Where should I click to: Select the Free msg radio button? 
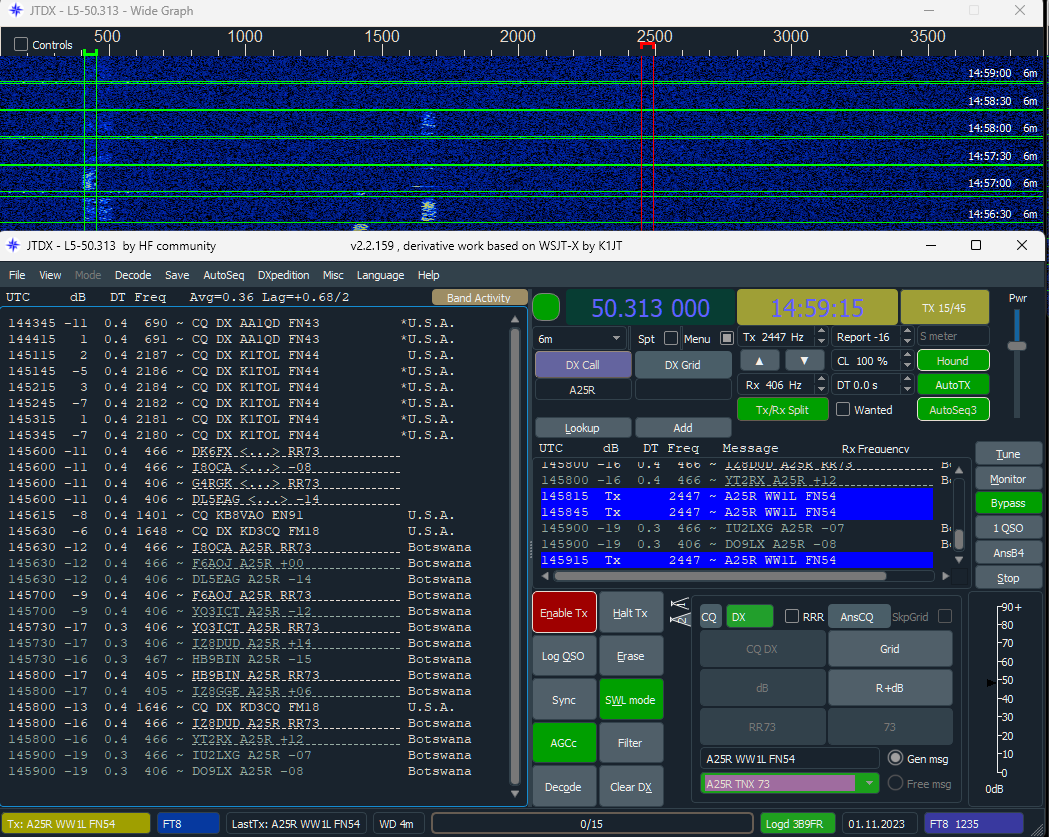point(895,783)
